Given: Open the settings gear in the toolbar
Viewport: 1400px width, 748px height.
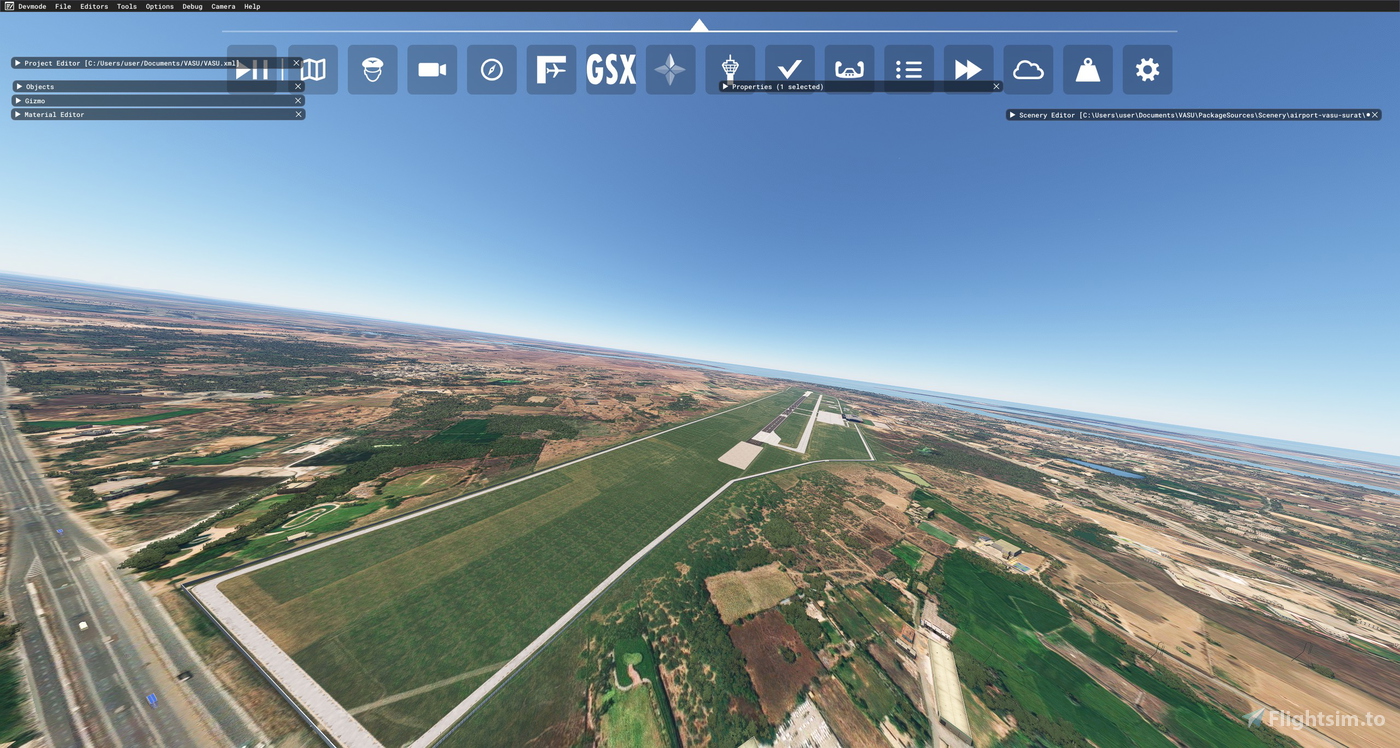Looking at the screenshot, I should [x=1147, y=69].
